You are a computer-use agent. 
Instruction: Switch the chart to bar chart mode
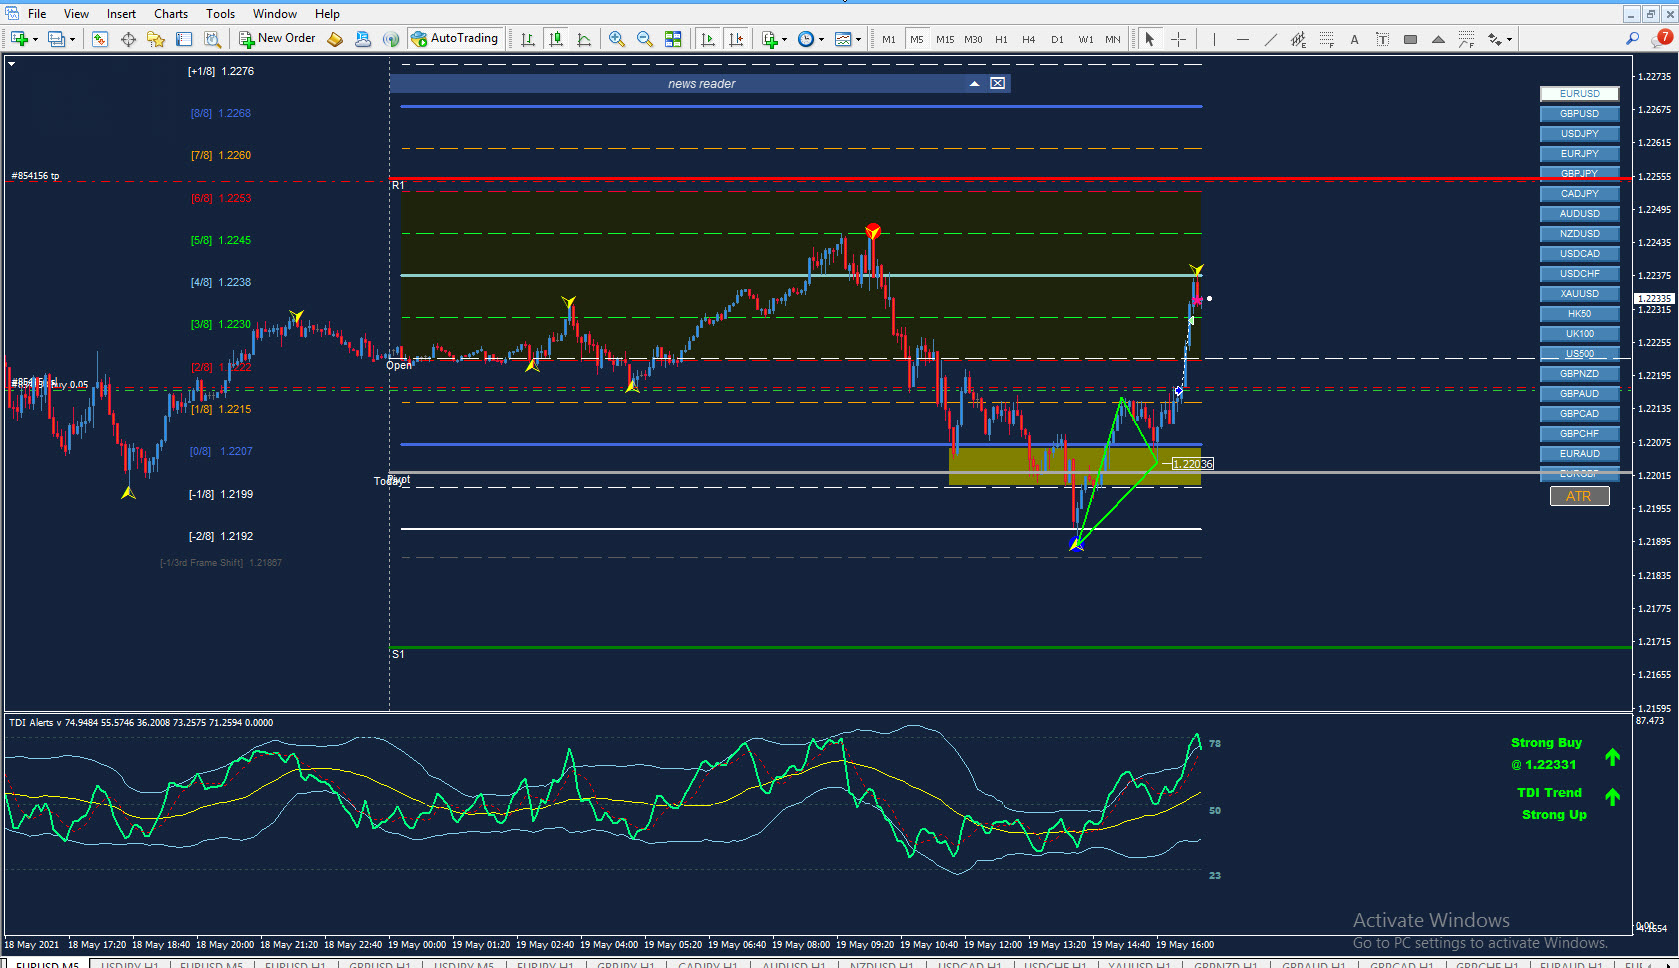(528, 39)
